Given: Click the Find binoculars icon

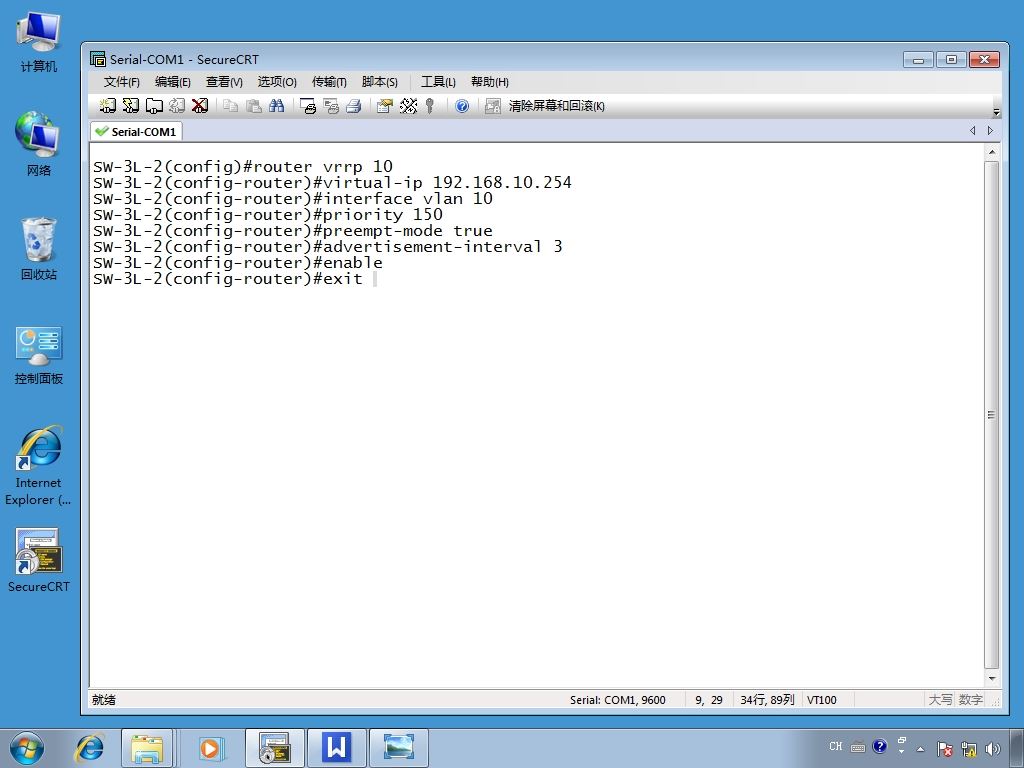Looking at the screenshot, I should point(276,106).
